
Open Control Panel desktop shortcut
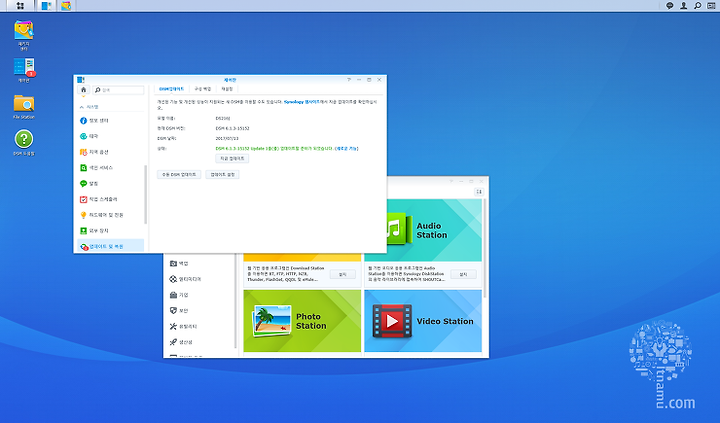pyautogui.click(x=23, y=70)
